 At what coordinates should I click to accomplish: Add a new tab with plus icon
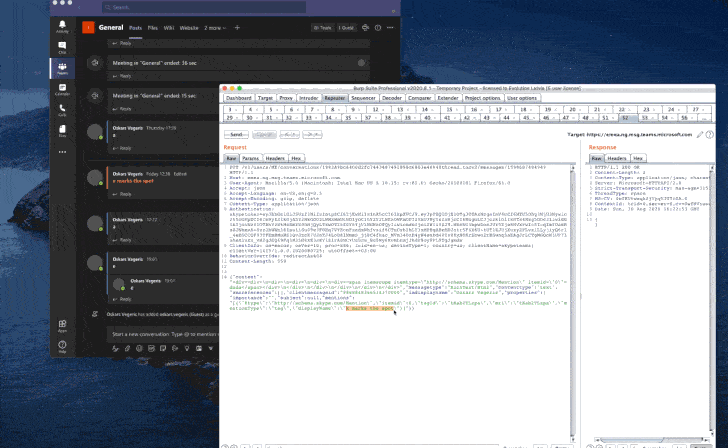[x=237, y=28]
